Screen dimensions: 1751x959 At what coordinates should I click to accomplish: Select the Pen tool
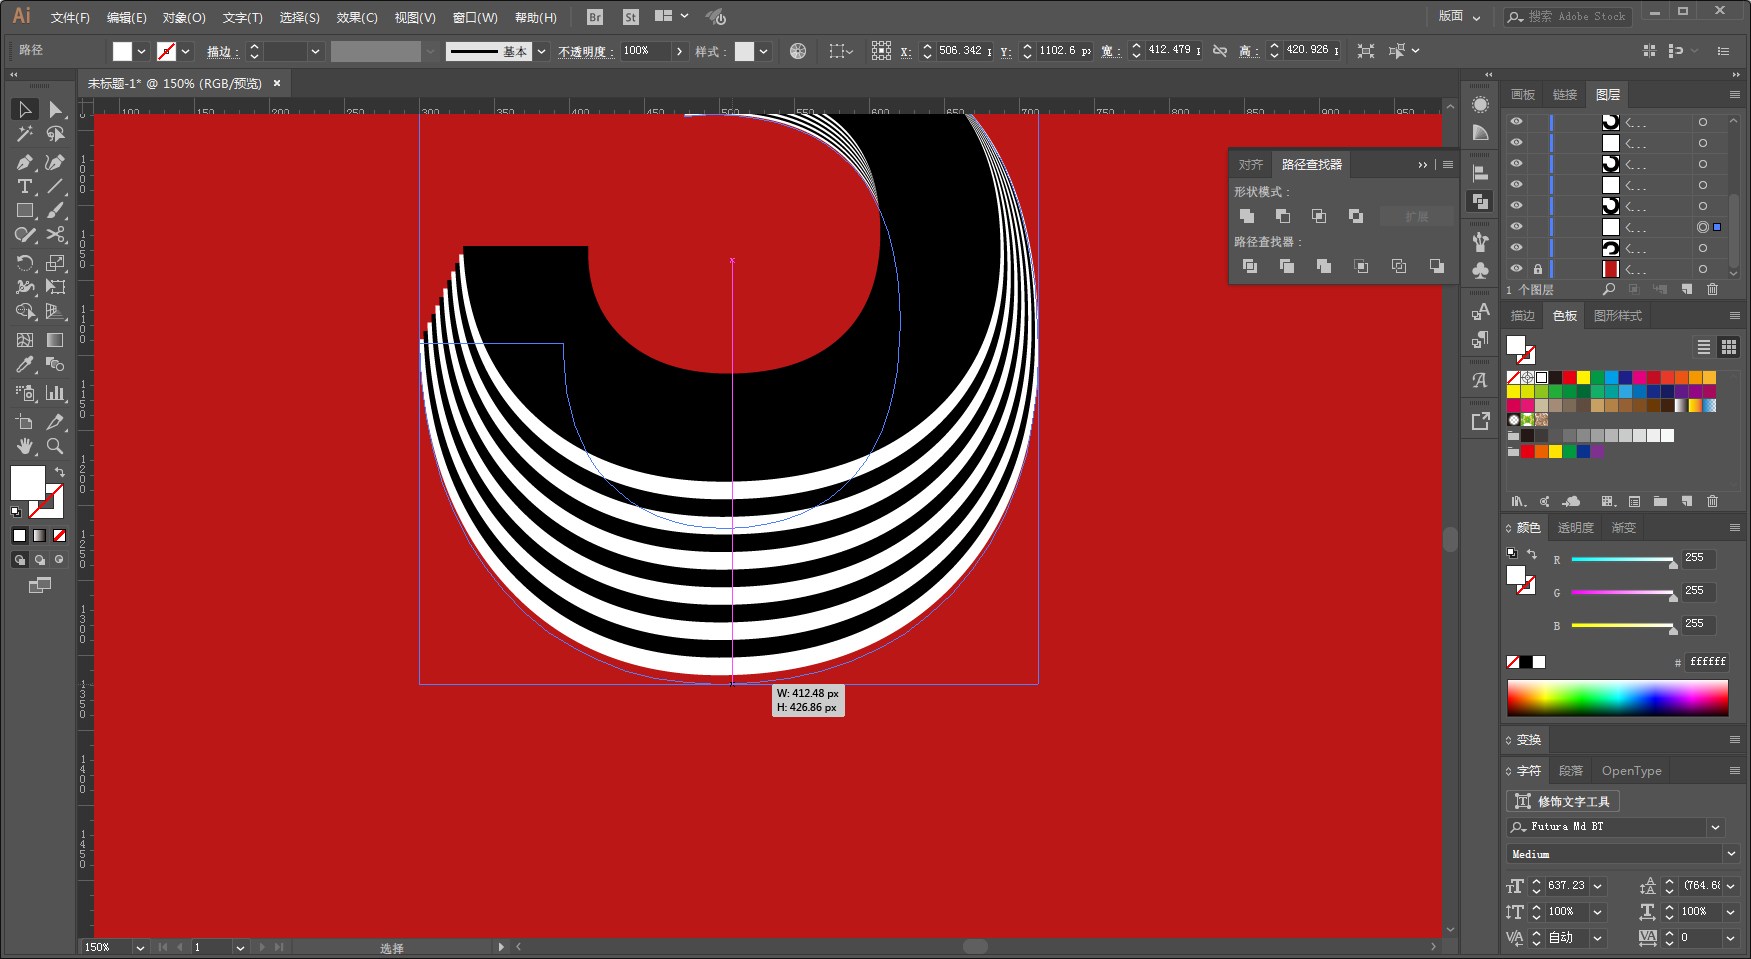click(25, 162)
